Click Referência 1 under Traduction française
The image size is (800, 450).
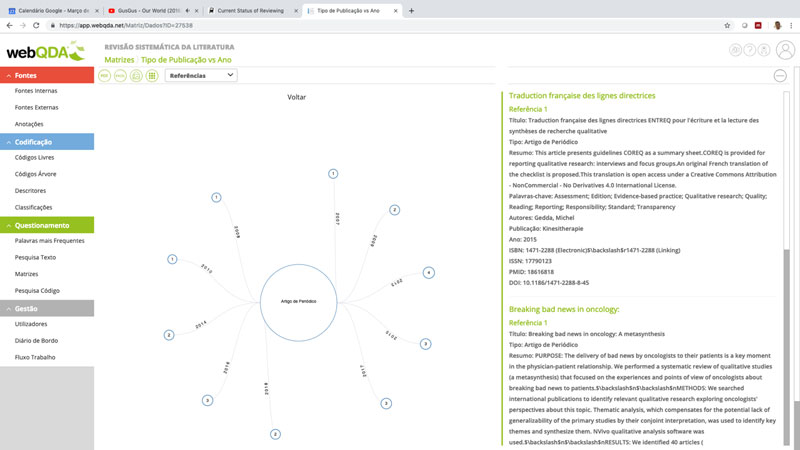(x=528, y=109)
